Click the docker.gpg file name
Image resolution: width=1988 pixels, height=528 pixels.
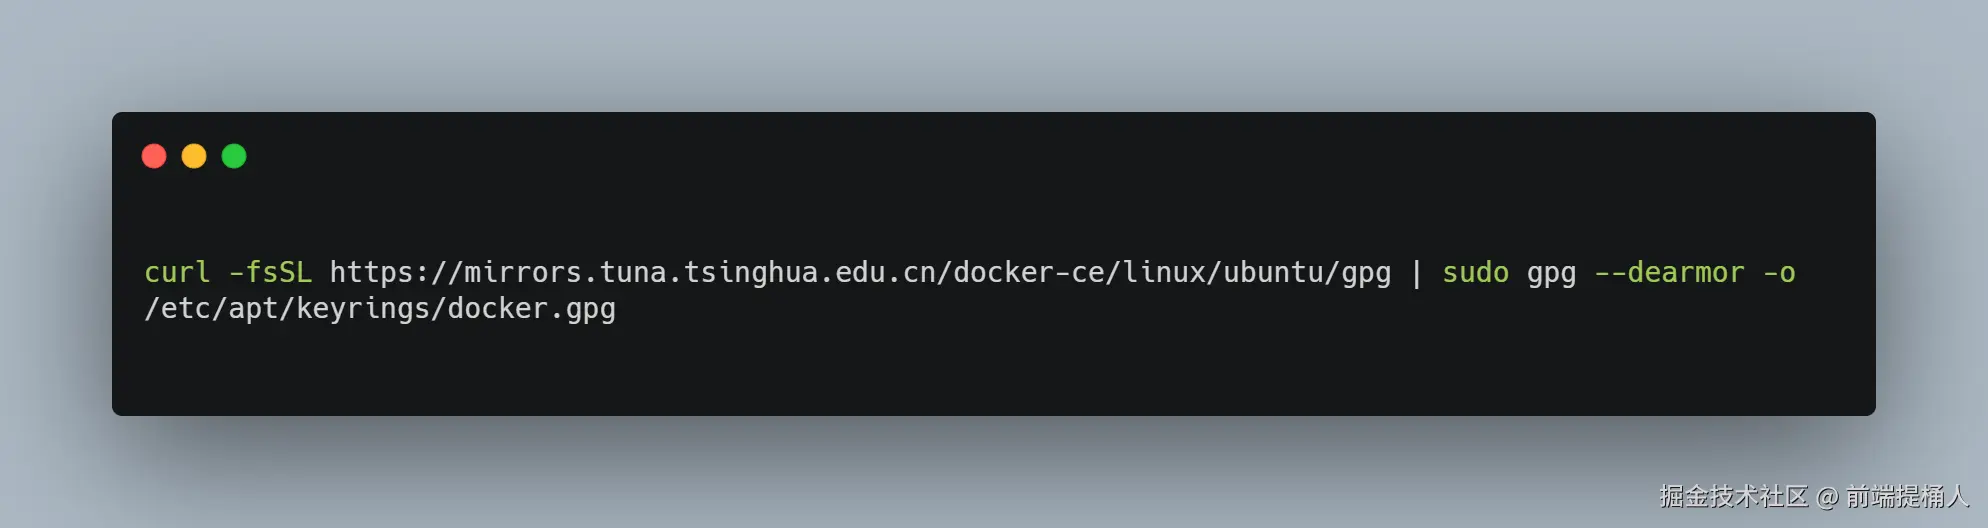coord(531,309)
